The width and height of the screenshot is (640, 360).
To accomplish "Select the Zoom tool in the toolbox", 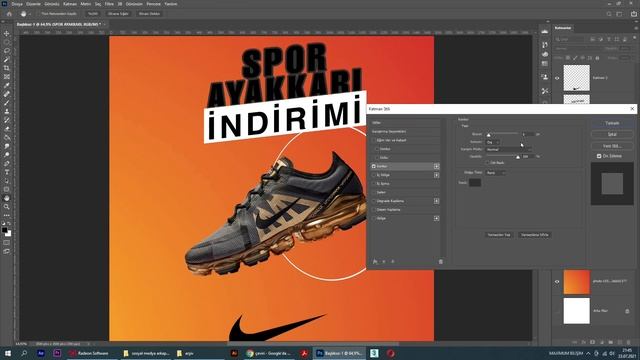I will click(7, 207).
